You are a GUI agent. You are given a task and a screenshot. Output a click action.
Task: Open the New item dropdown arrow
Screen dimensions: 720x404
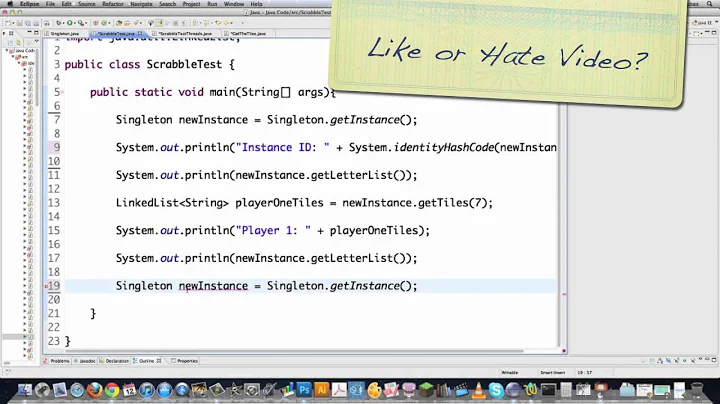(x=13, y=23)
